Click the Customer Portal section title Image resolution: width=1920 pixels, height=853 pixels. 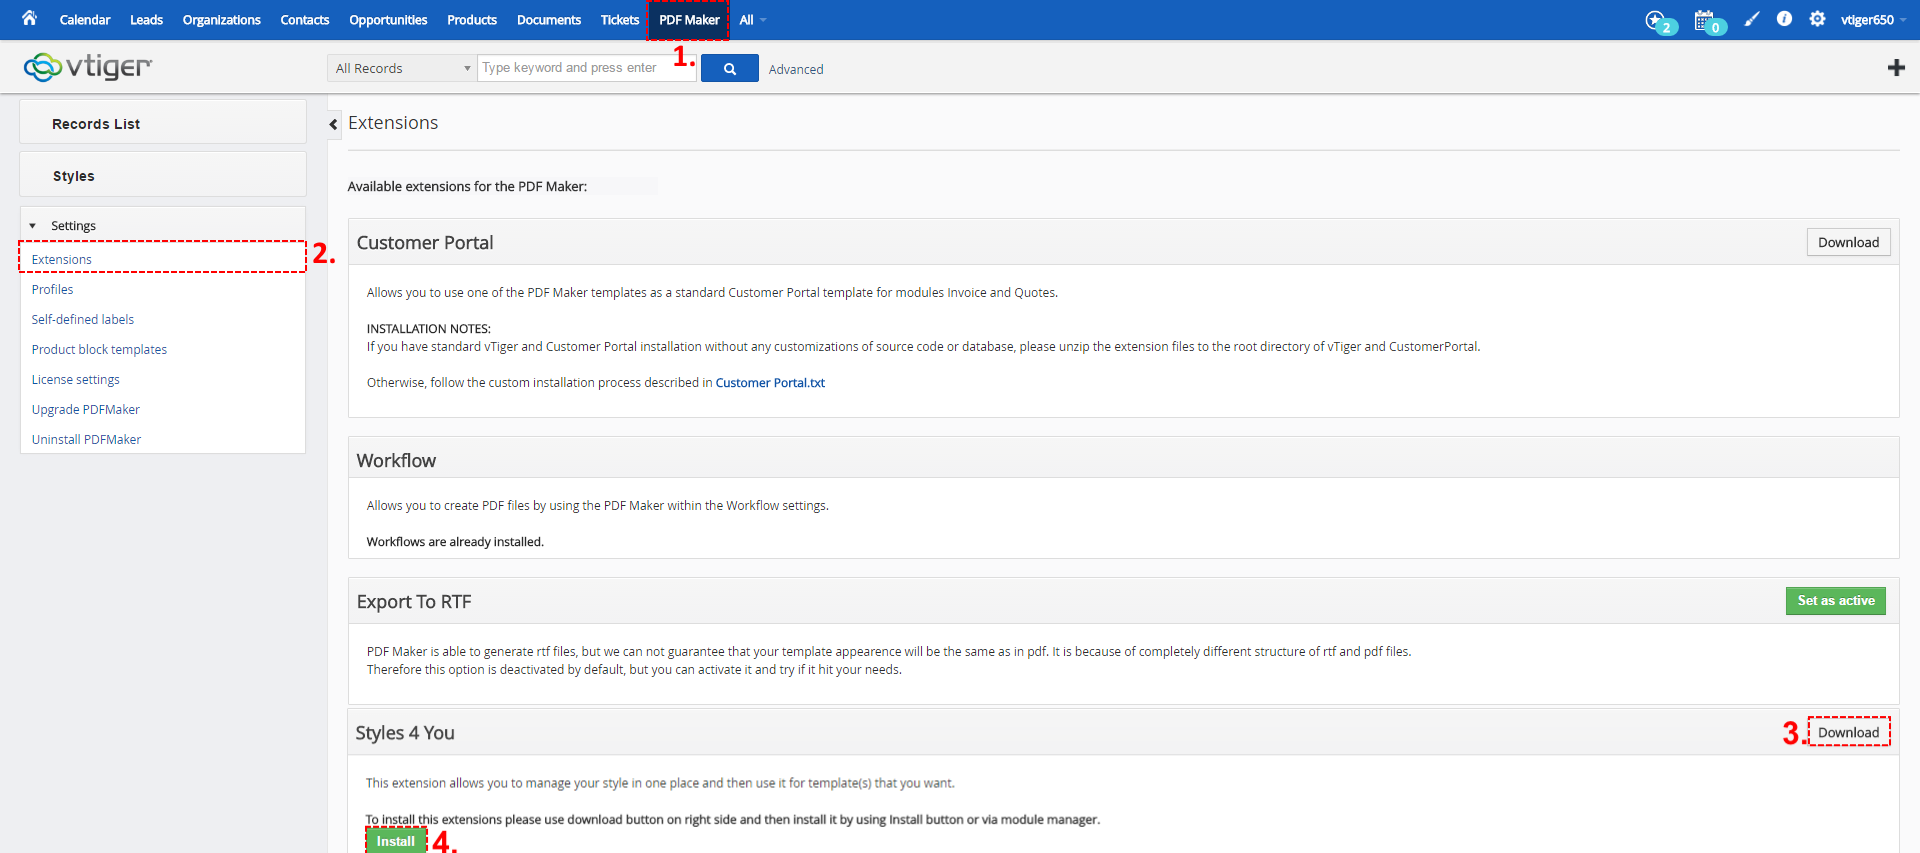click(425, 243)
